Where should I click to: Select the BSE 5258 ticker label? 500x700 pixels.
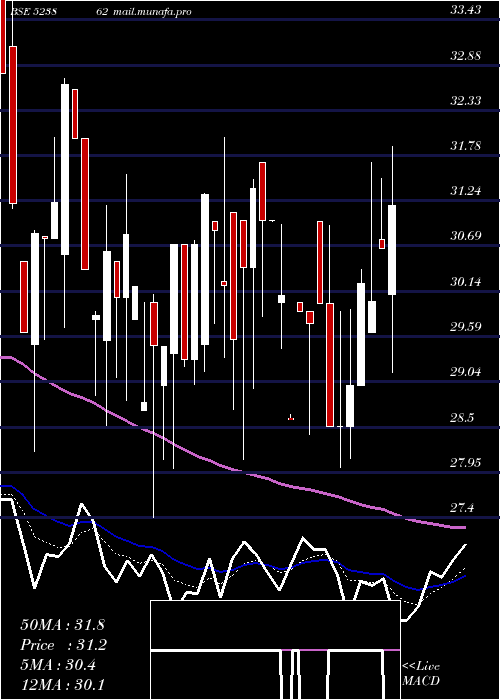pos(33,12)
